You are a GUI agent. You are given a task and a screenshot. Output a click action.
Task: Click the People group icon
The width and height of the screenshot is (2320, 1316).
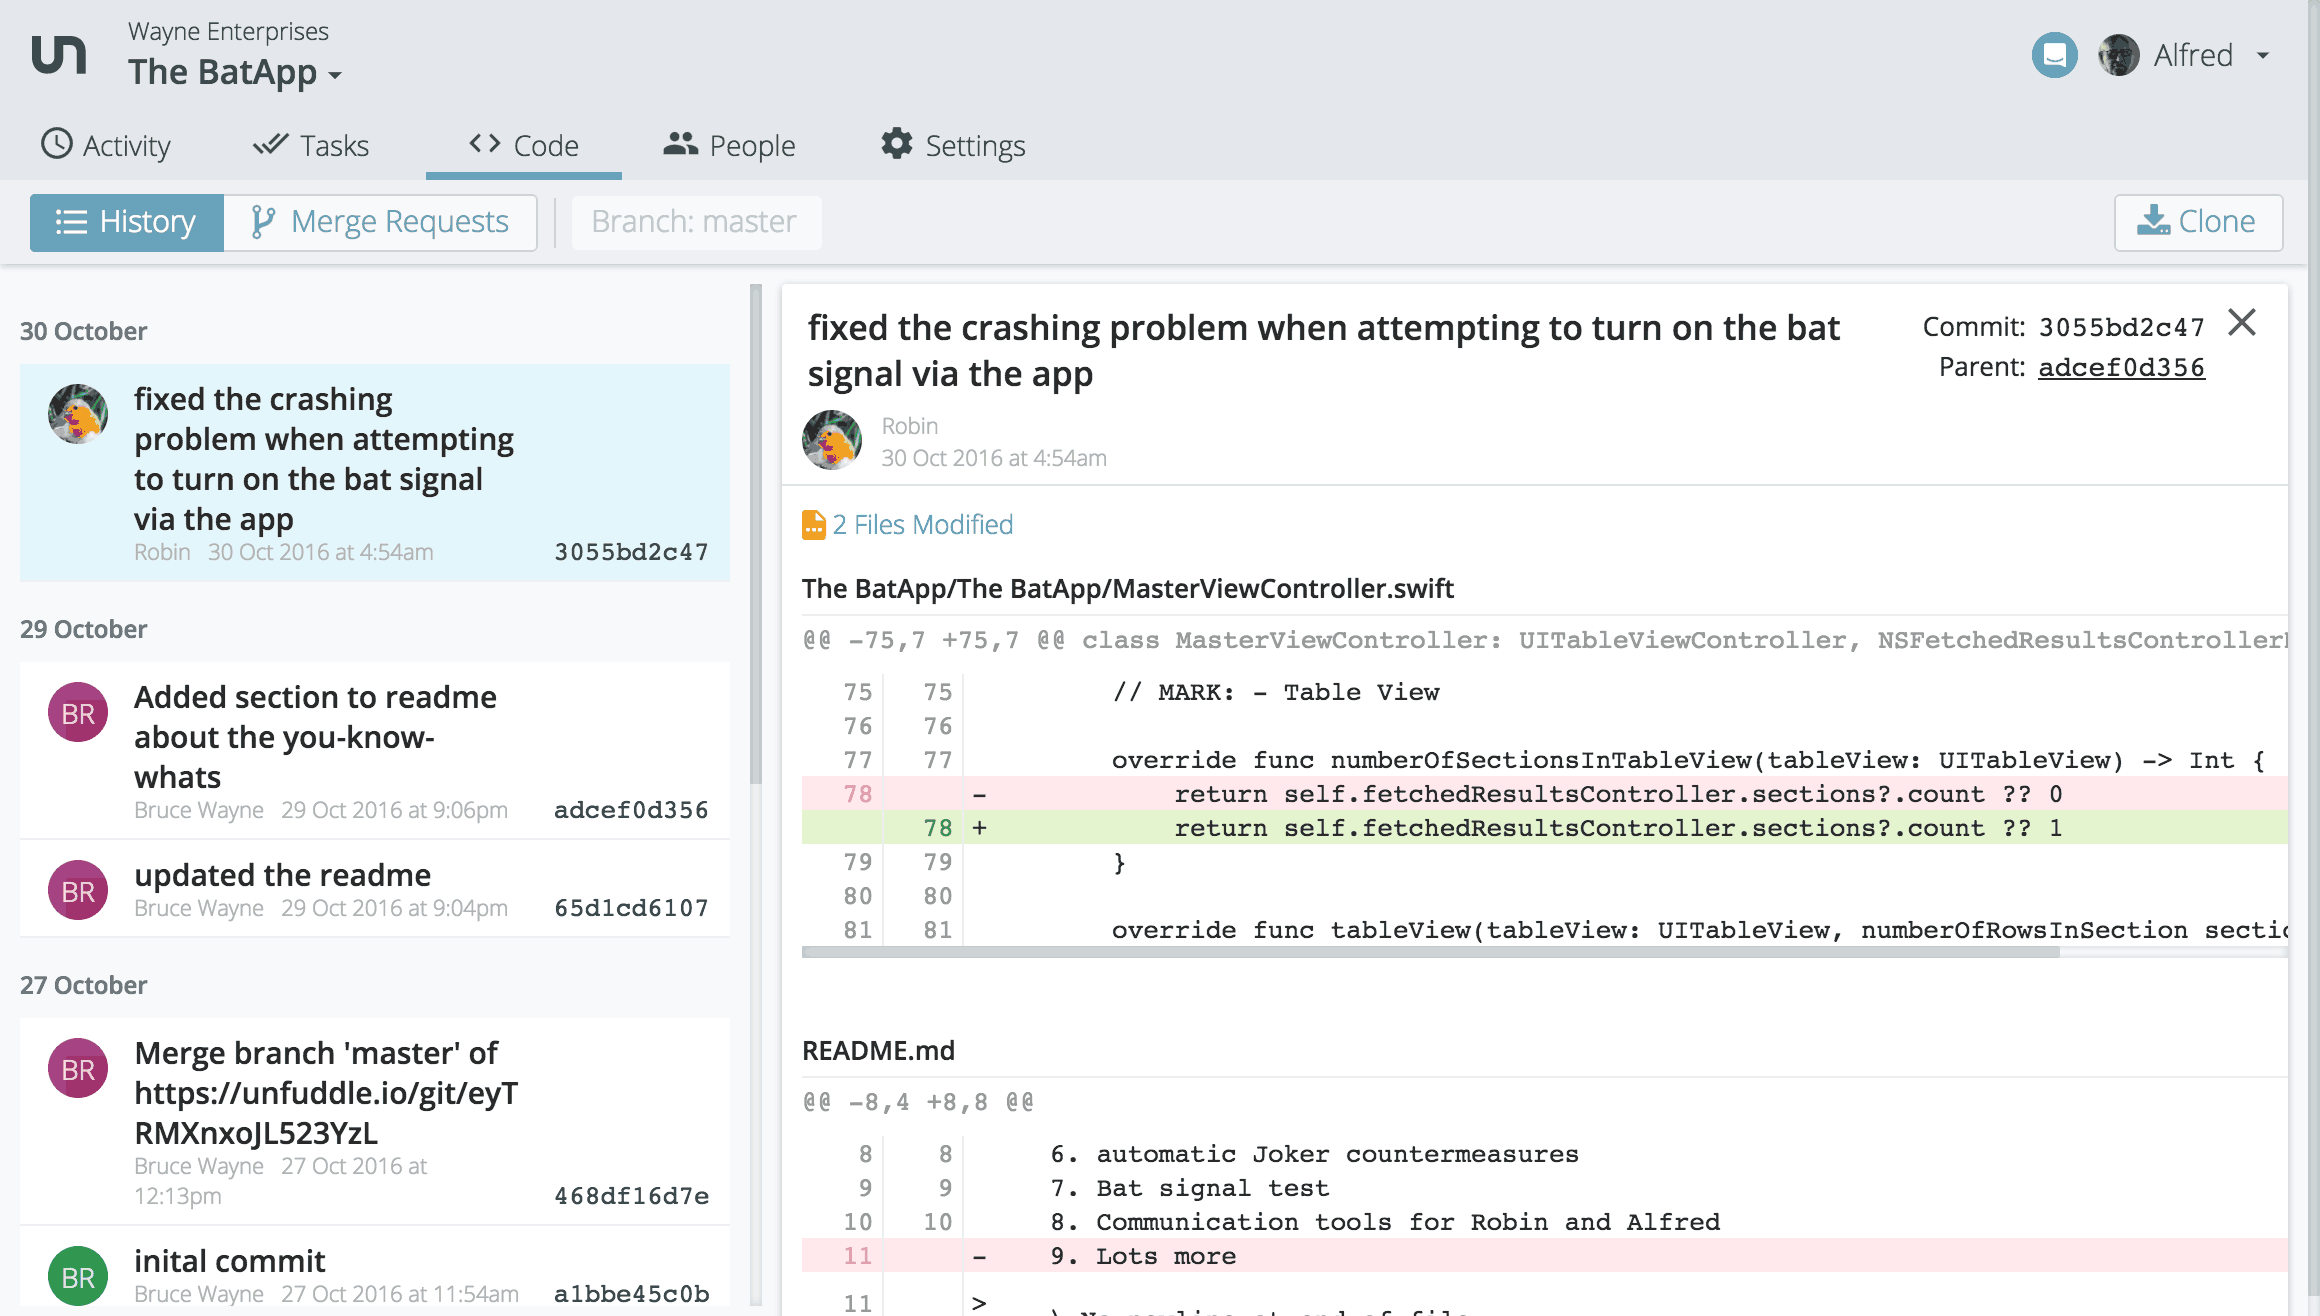point(680,144)
